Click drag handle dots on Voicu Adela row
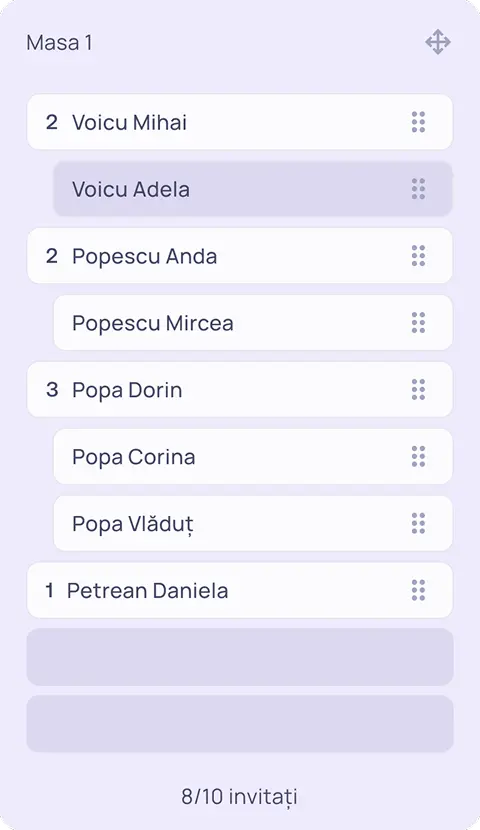Image resolution: width=480 pixels, height=830 pixels. coord(418,189)
